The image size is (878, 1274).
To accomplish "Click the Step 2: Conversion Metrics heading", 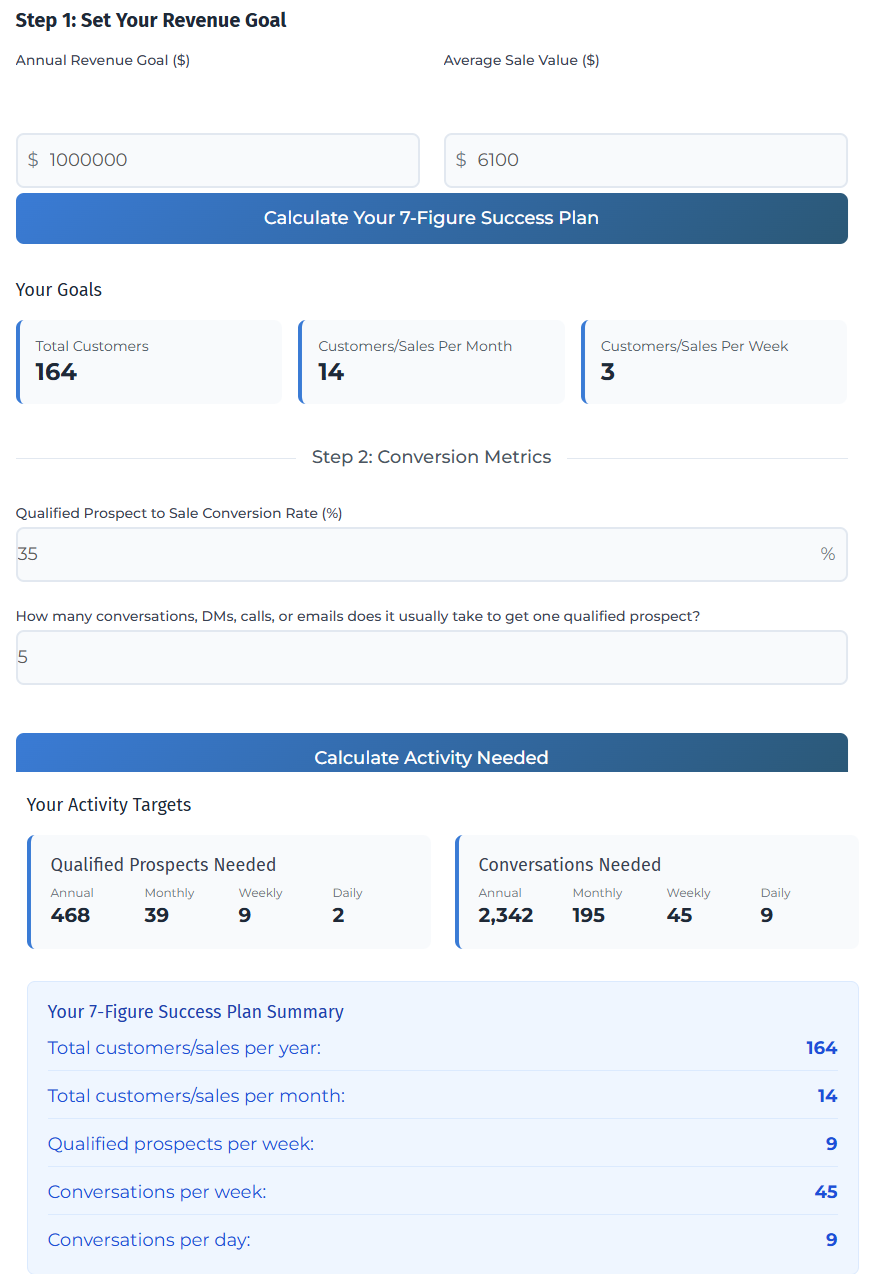I will [431, 457].
